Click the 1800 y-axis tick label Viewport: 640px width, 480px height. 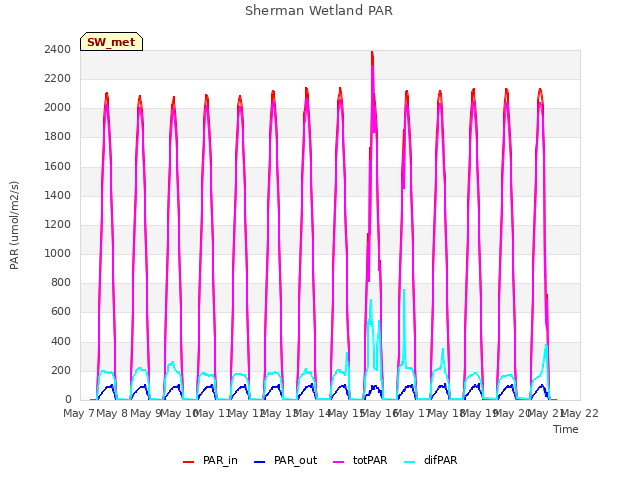[x=58, y=137]
